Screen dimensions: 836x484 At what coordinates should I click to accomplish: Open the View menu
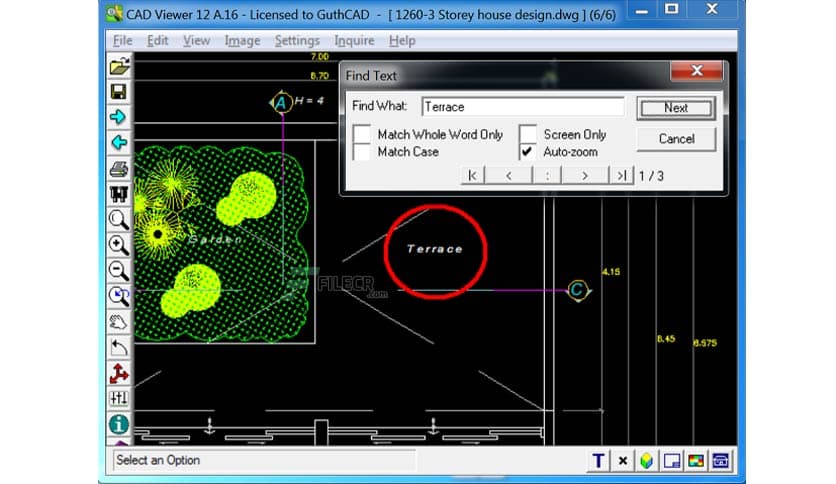(x=196, y=41)
